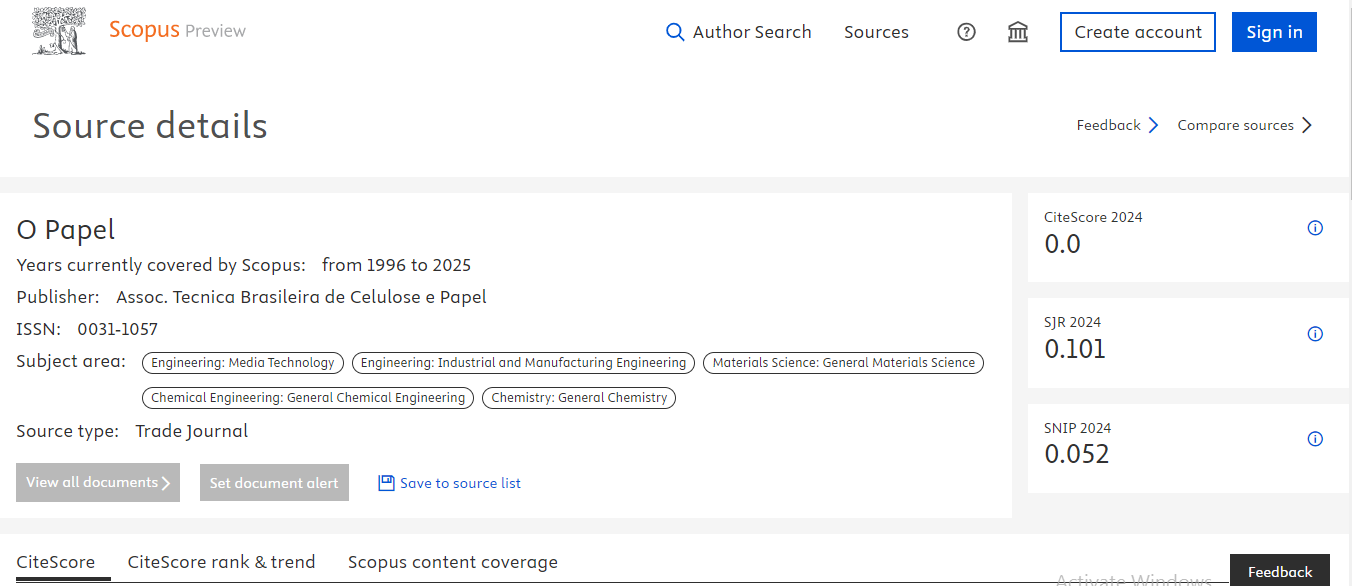Select Chemical Engineering: General Chemical Engineering tag

coord(308,398)
